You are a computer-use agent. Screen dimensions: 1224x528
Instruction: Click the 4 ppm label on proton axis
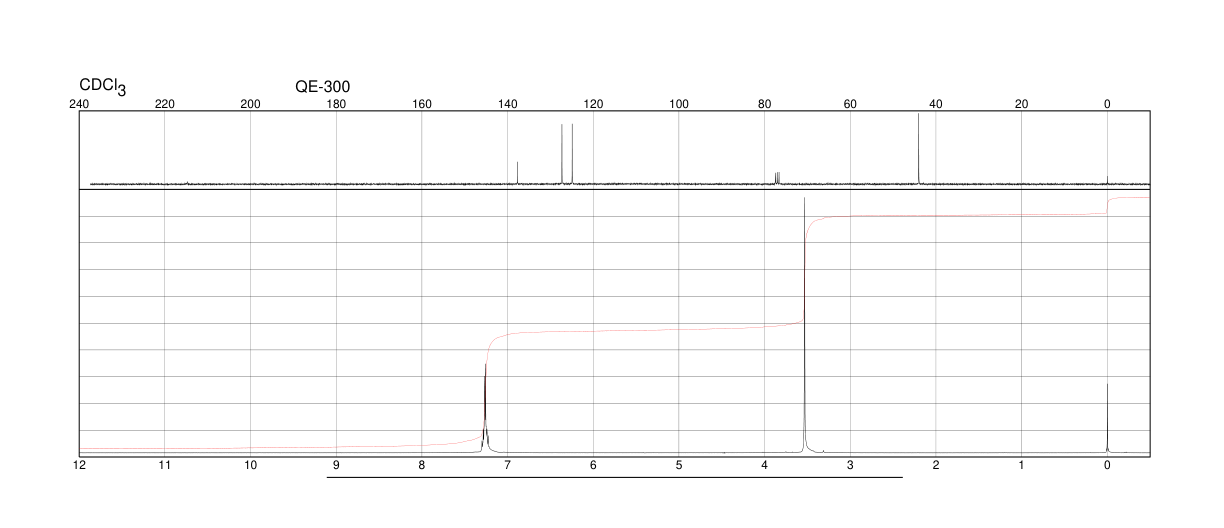click(765, 466)
